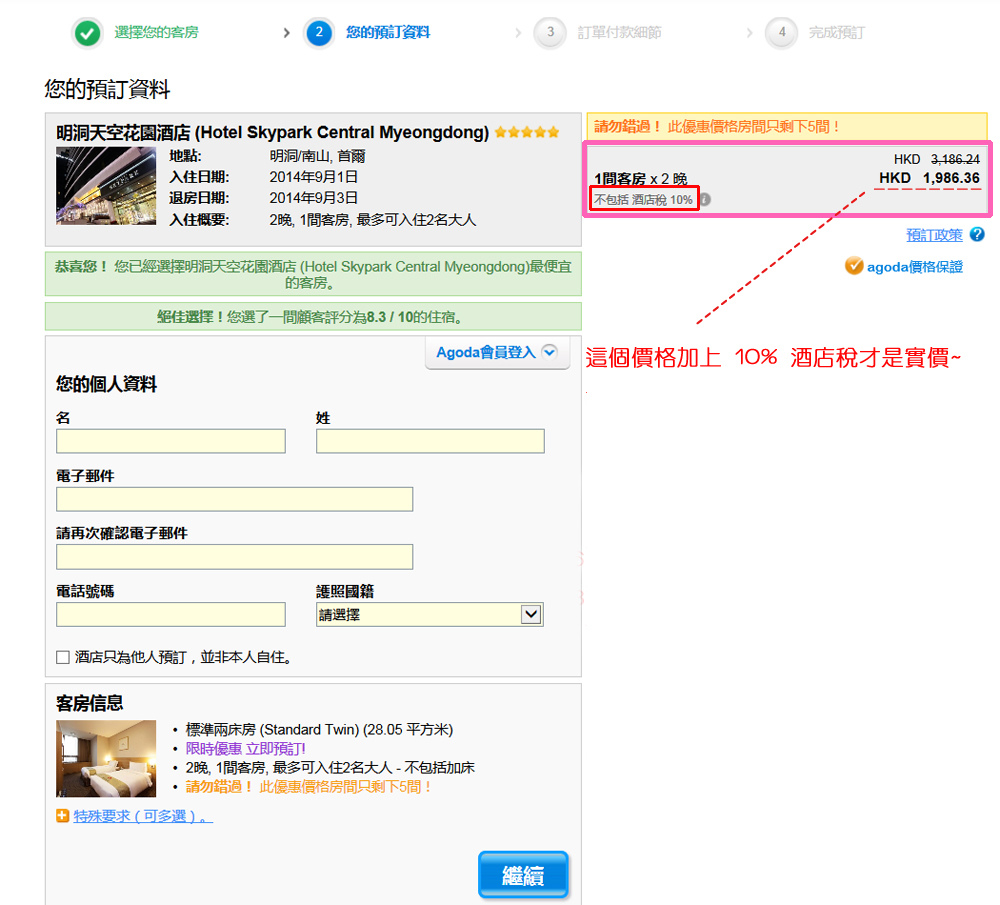Click the green checkmark step-one icon
The width and height of the screenshot is (1000, 905).
[x=87, y=33]
